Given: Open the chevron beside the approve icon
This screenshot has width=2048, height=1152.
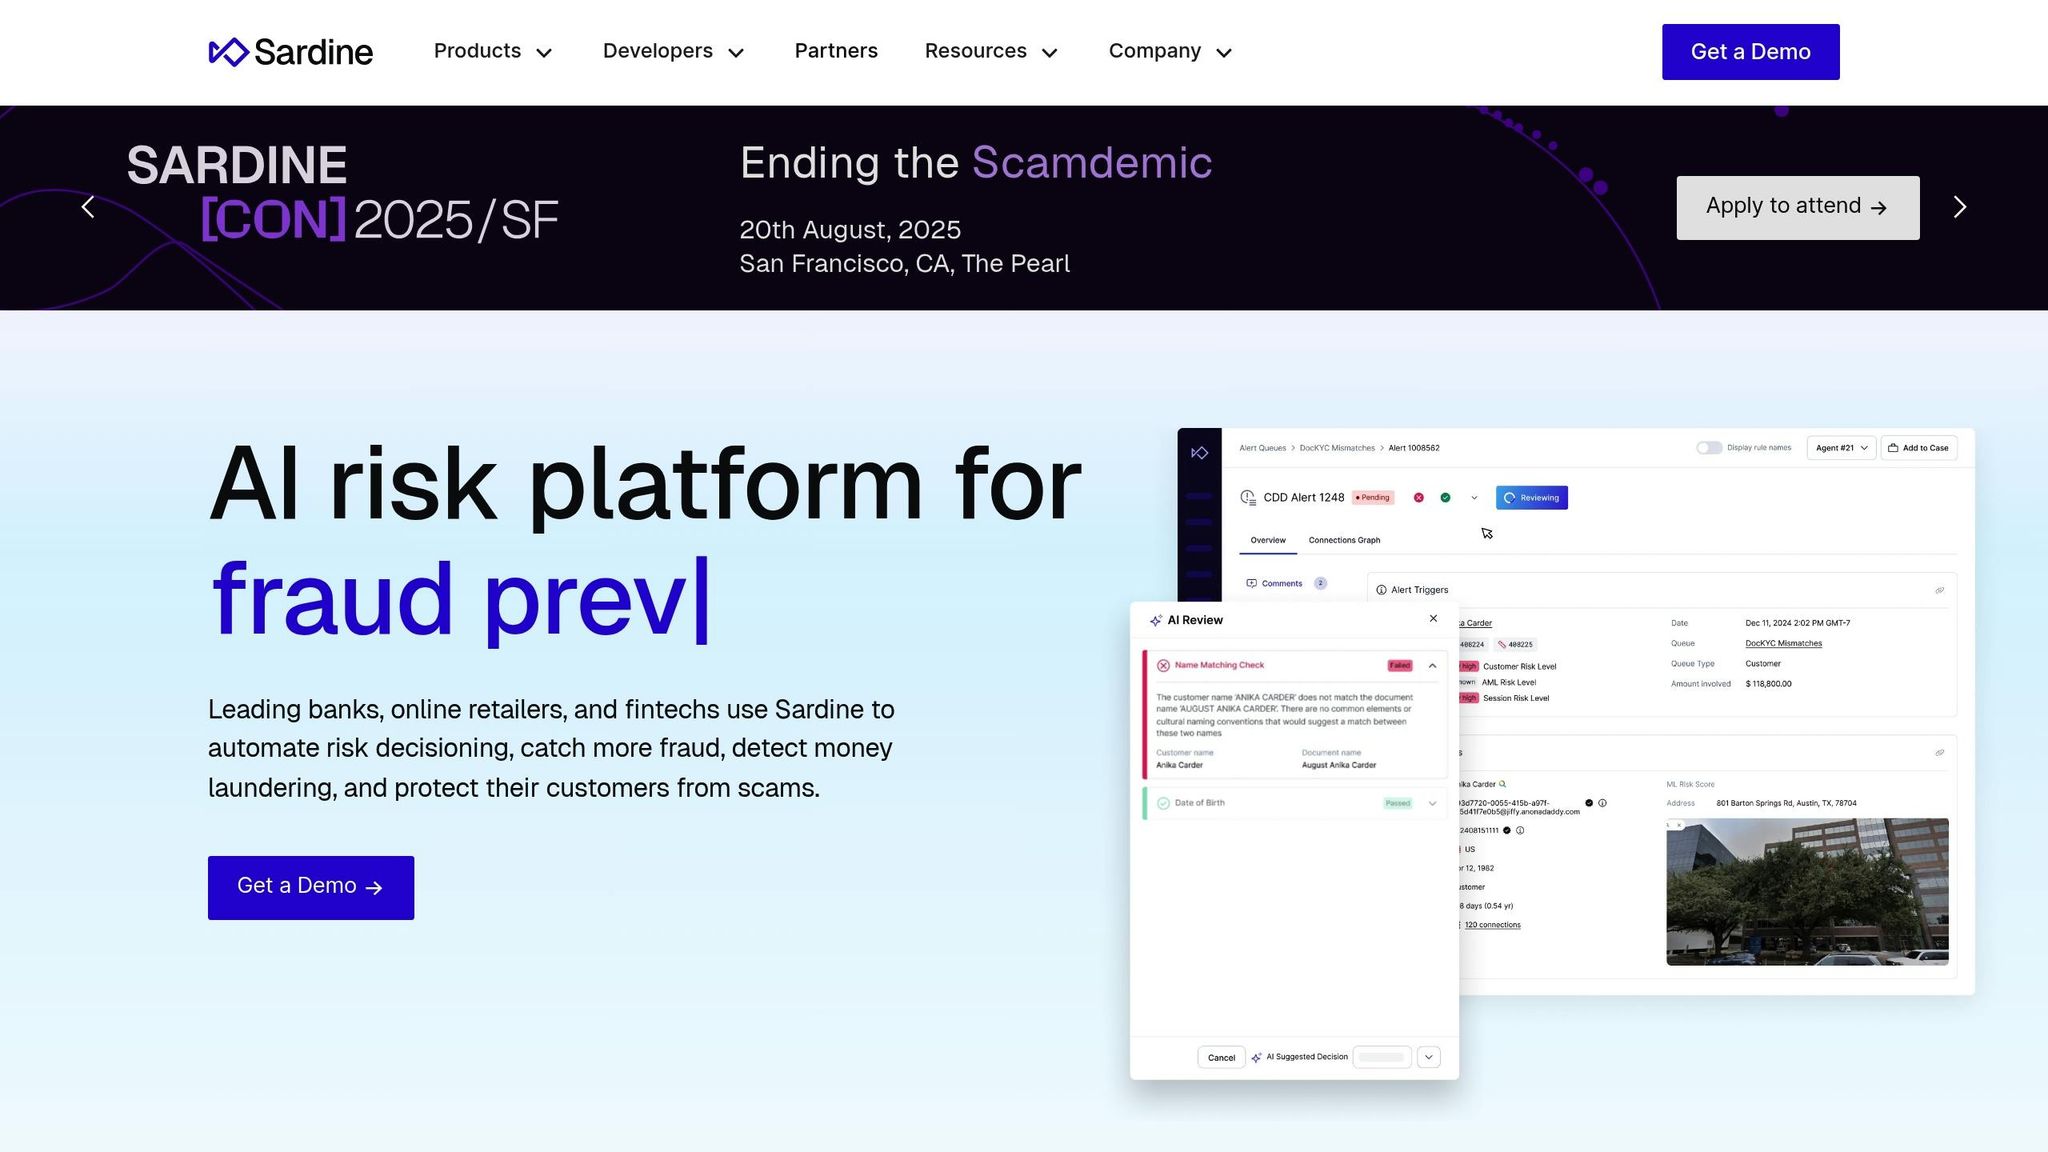Looking at the screenshot, I should [1474, 498].
